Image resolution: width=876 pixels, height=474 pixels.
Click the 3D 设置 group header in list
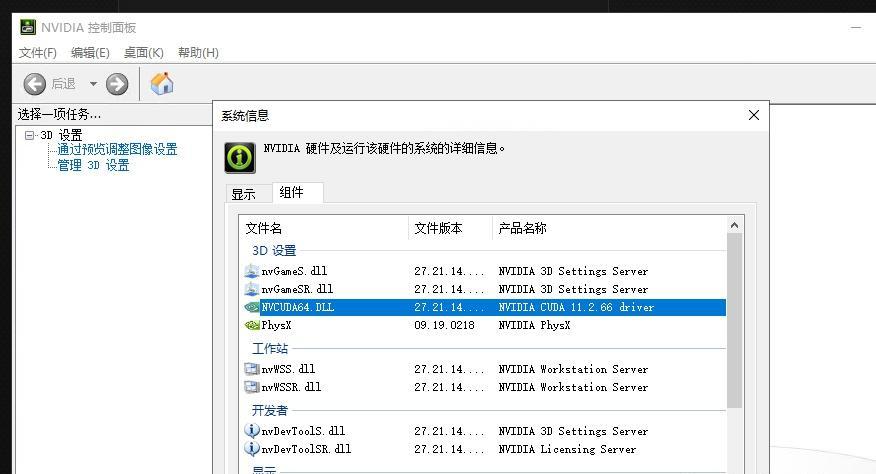point(274,250)
